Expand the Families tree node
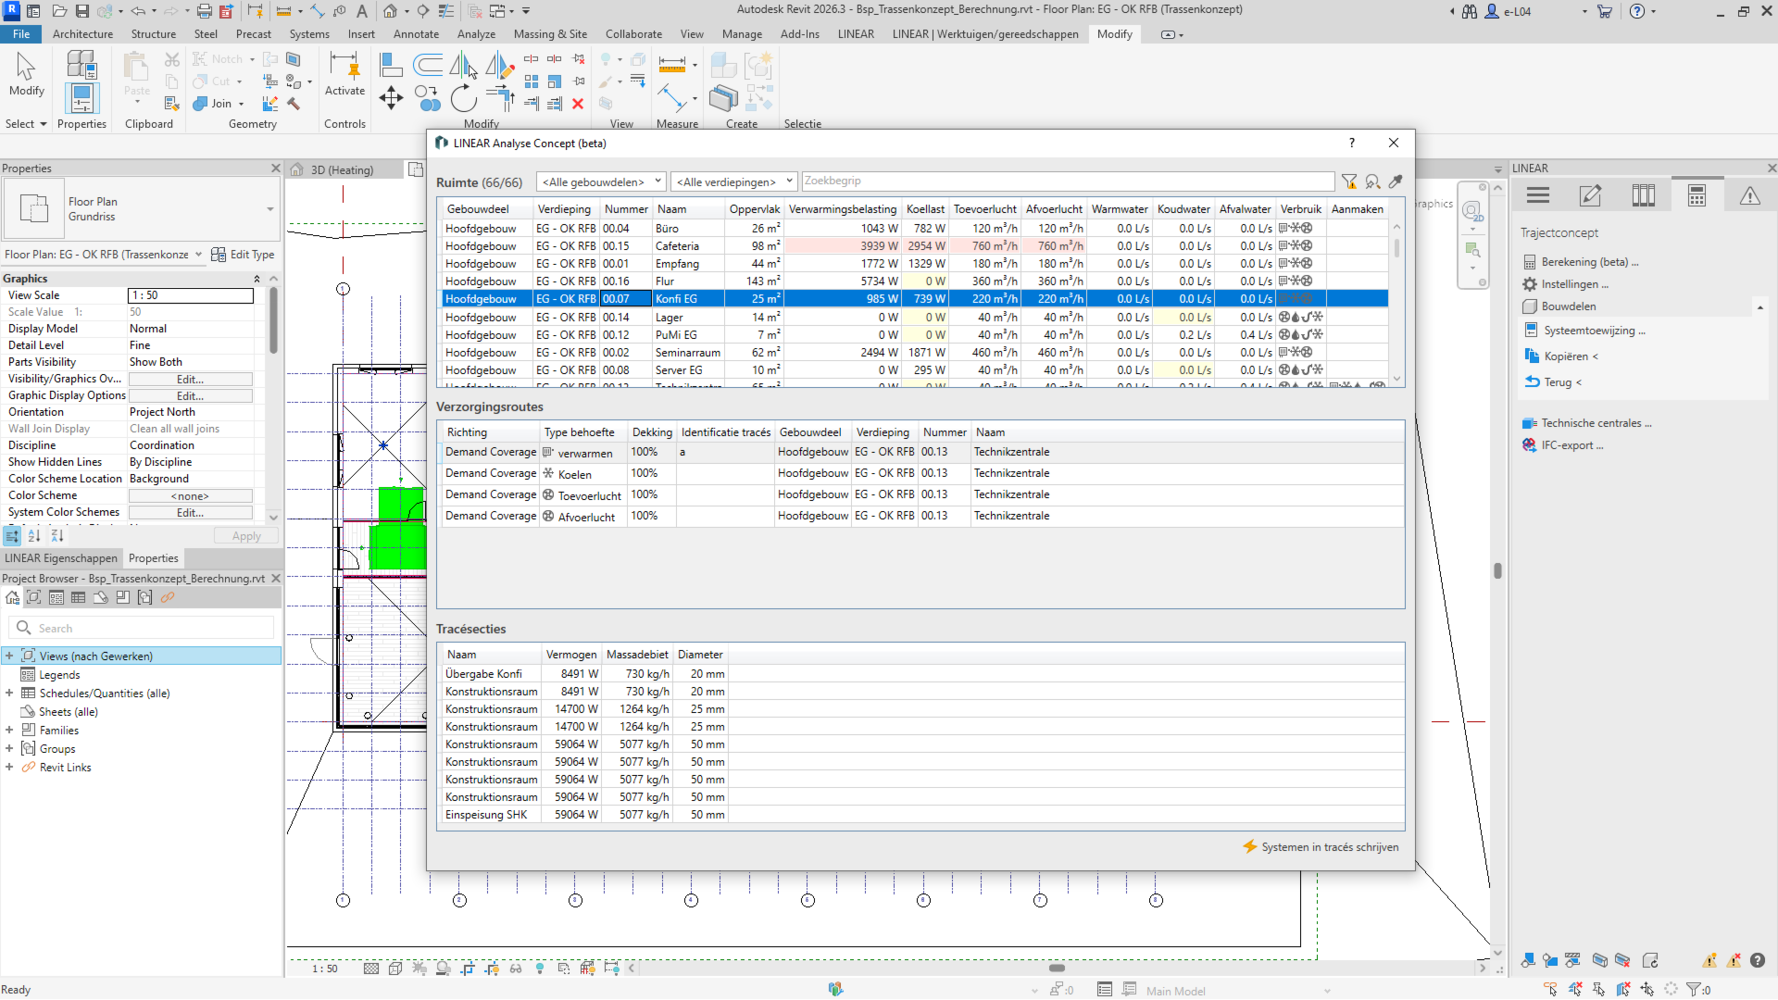 click(10, 731)
